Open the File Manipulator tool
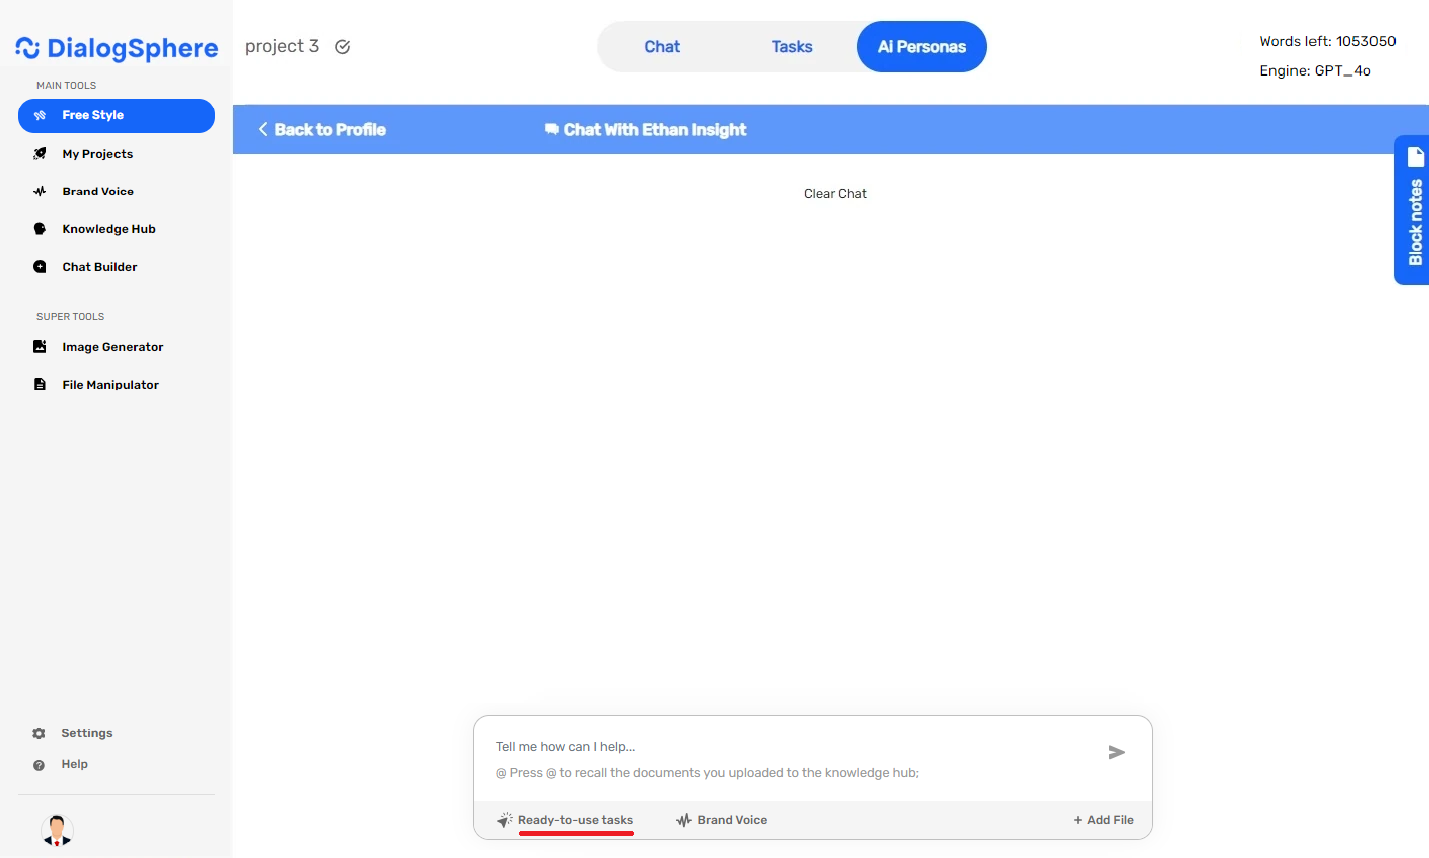Image resolution: width=1429 pixels, height=858 pixels. point(110,385)
